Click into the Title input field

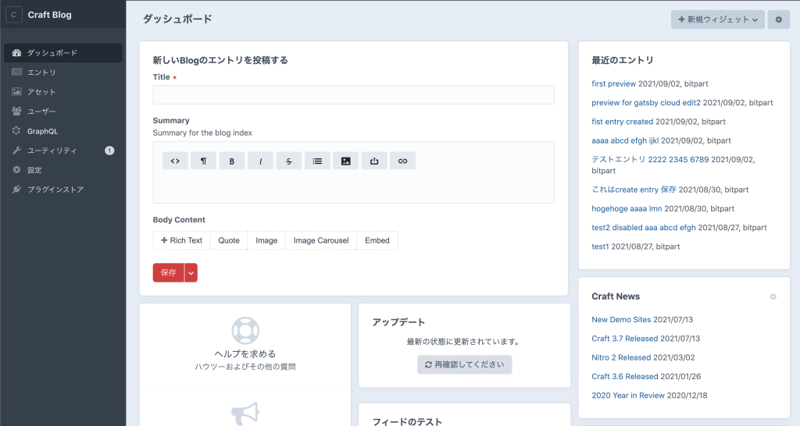pos(353,95)
